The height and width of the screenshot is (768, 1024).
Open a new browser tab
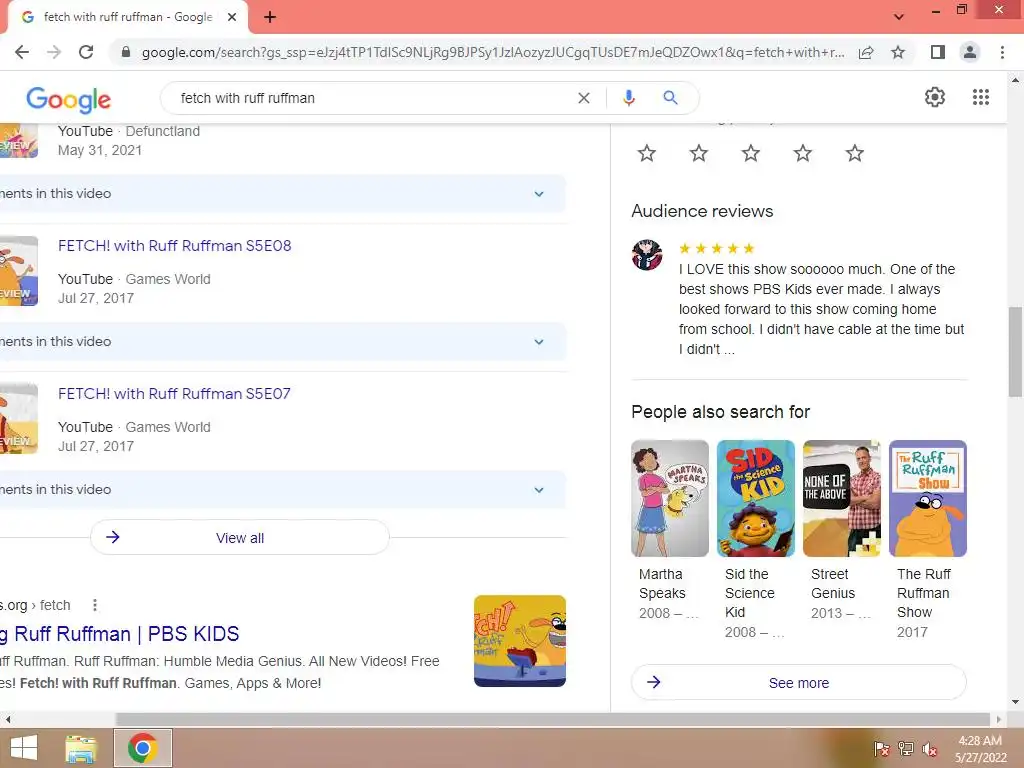click(x=270, y=17)
